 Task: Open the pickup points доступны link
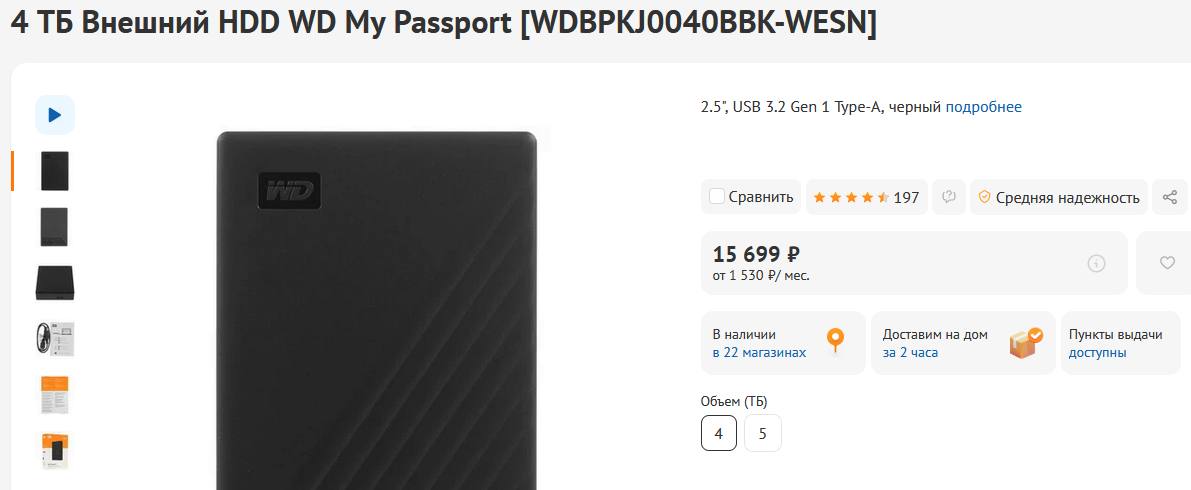click(1097, 352)
